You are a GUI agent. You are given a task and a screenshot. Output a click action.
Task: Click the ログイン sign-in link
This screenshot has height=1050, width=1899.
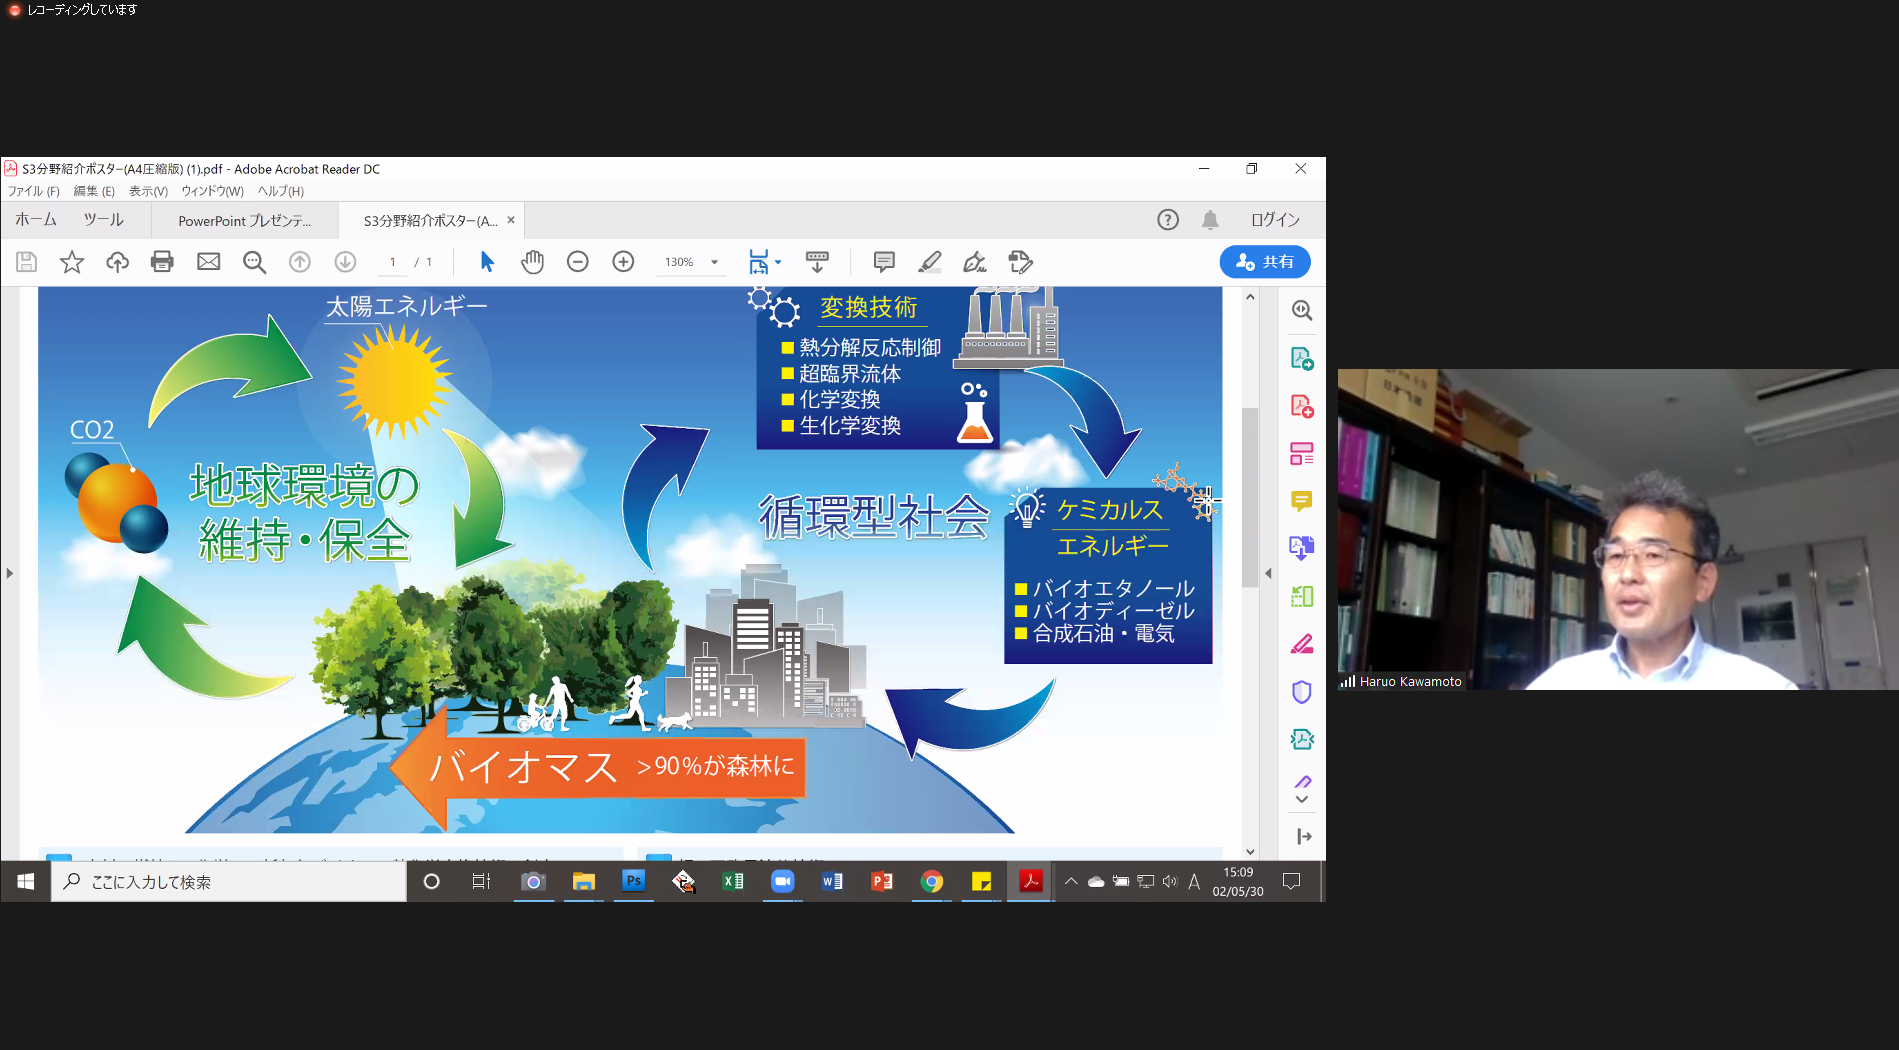[1275, 220]
